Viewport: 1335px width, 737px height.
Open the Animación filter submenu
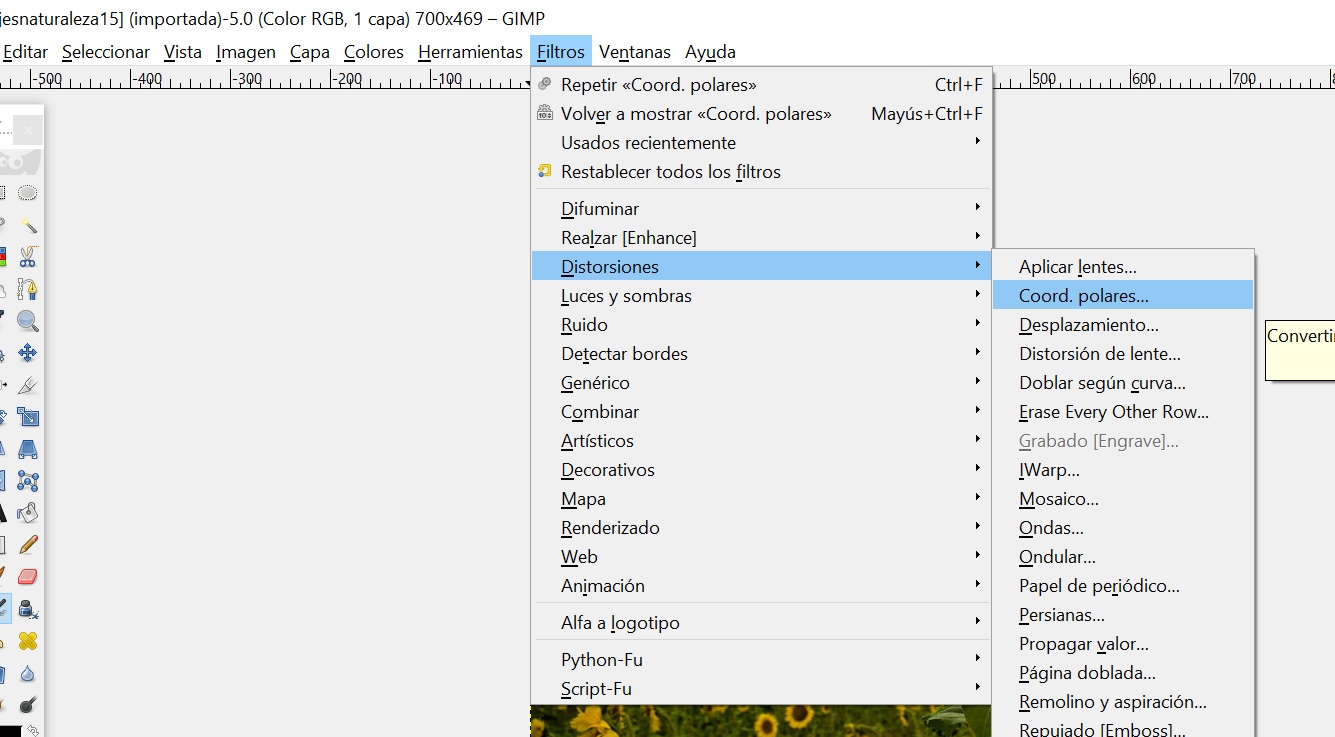pos(761,585)
